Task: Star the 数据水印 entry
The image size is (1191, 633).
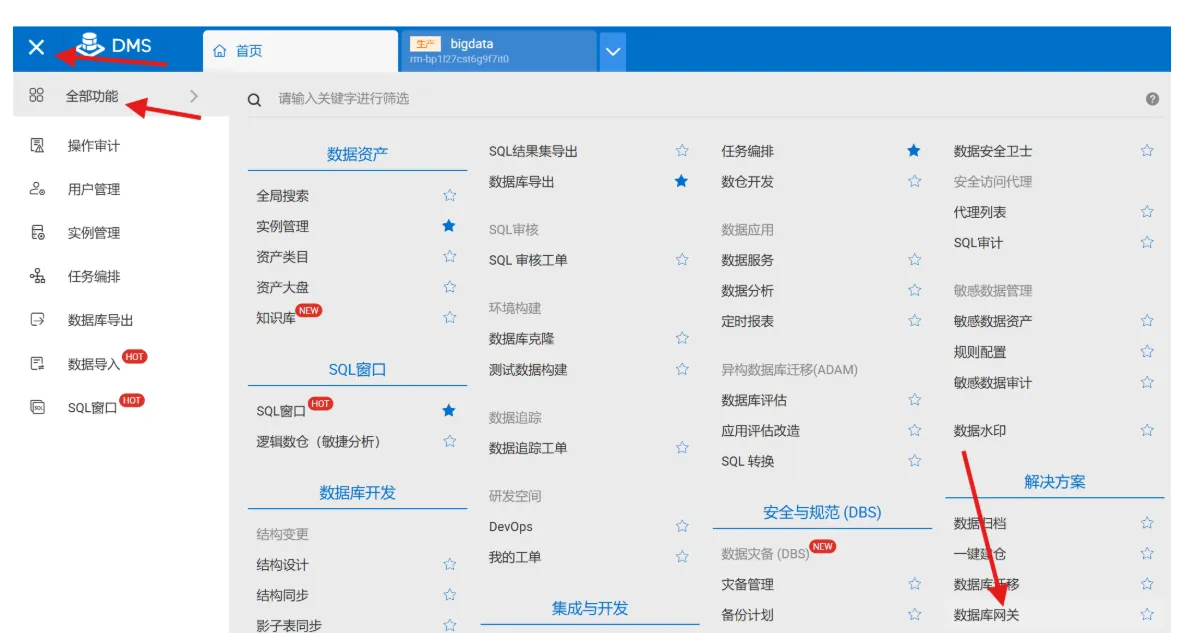Action: [1147, 430]
